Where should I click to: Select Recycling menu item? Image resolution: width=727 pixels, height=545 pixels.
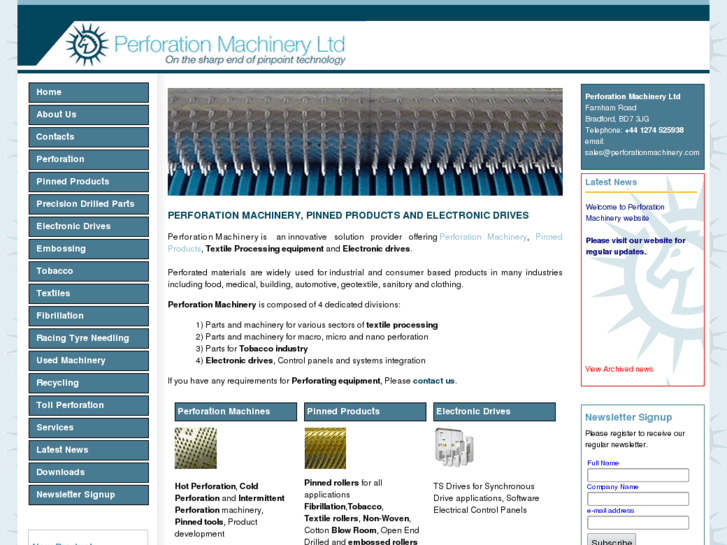pos(89,383)
